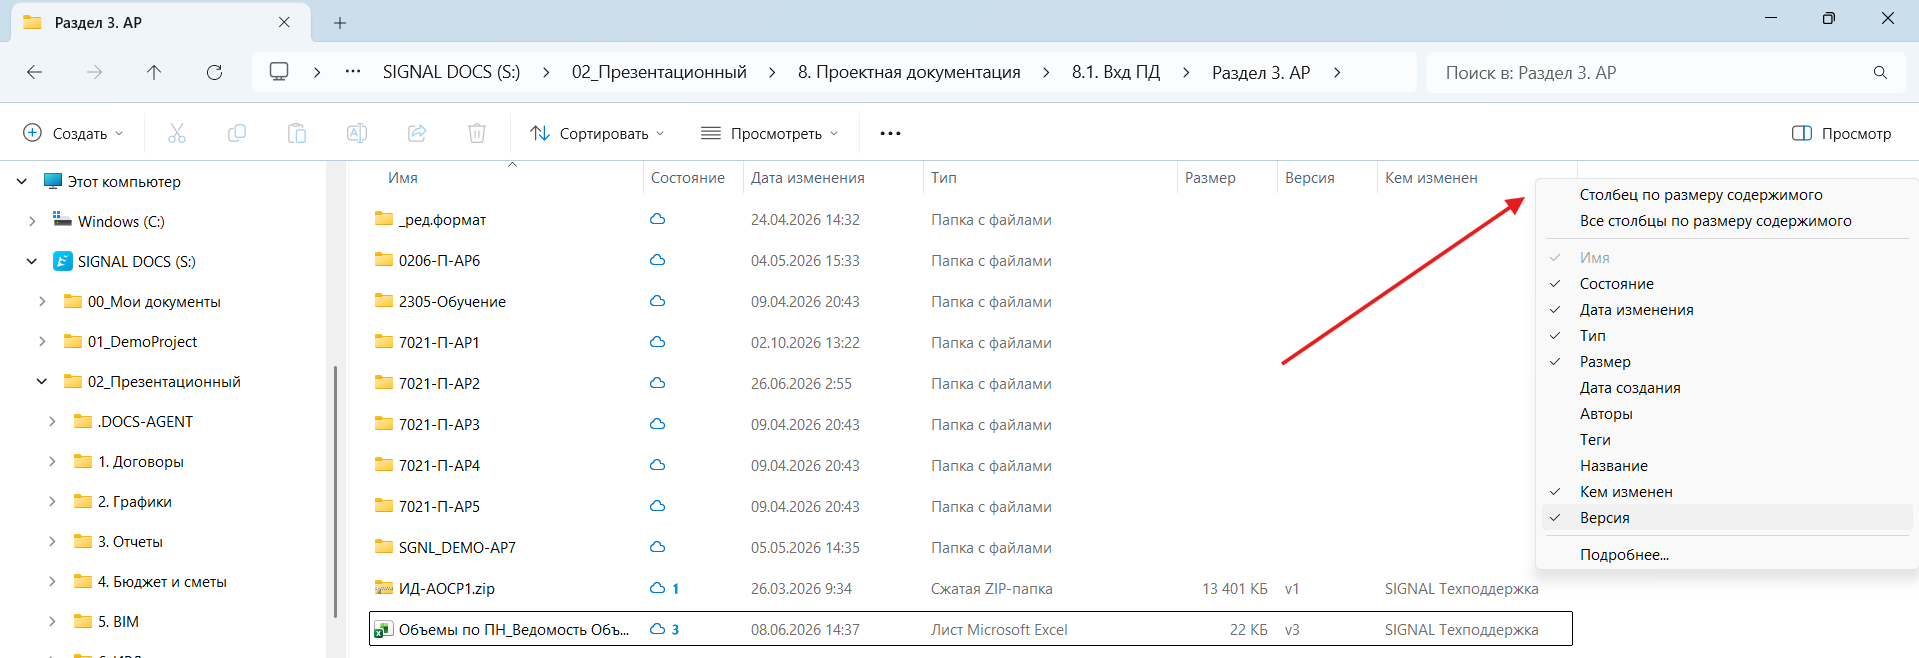Click the Cut scissors icon
The height and width of the screenshot is (658, 1919).
(177, 133)
